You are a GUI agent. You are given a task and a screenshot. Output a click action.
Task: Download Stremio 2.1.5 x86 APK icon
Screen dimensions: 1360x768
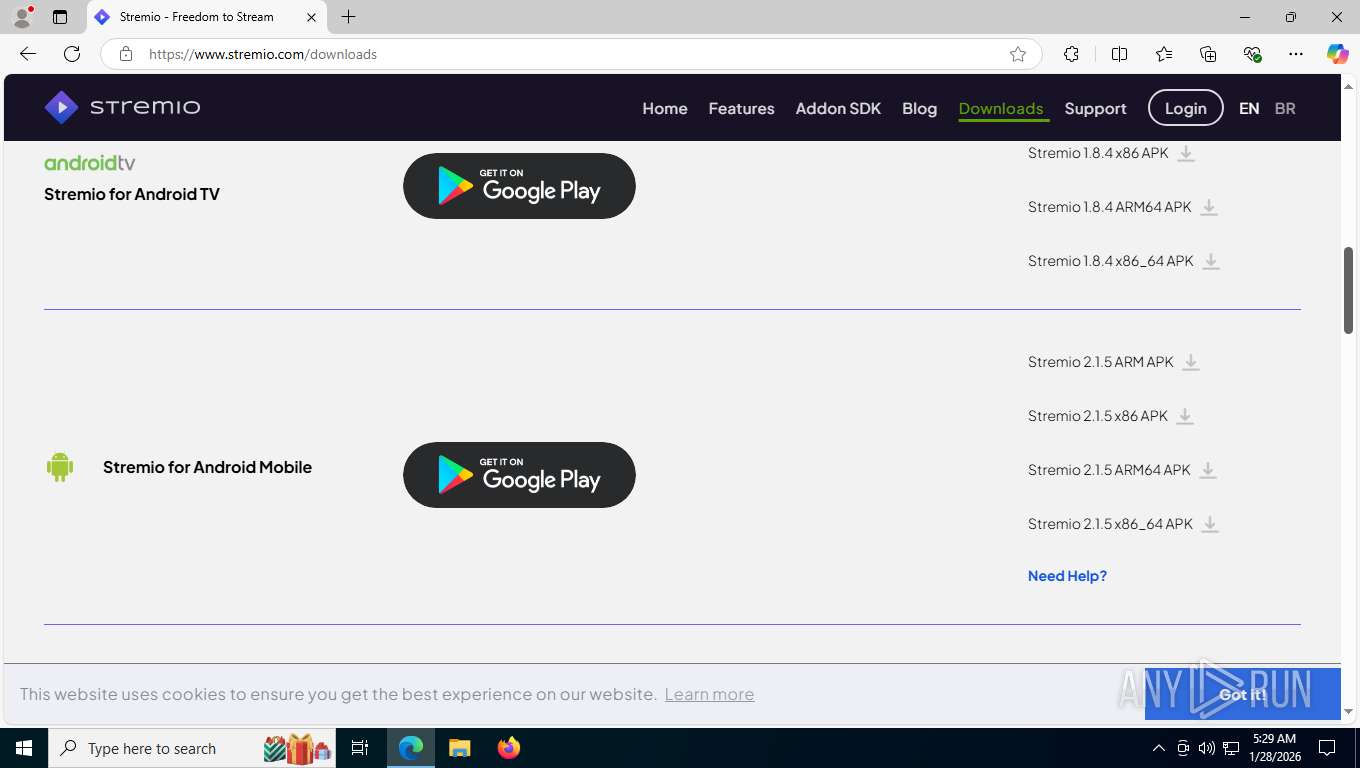(x=1185, y=416)
